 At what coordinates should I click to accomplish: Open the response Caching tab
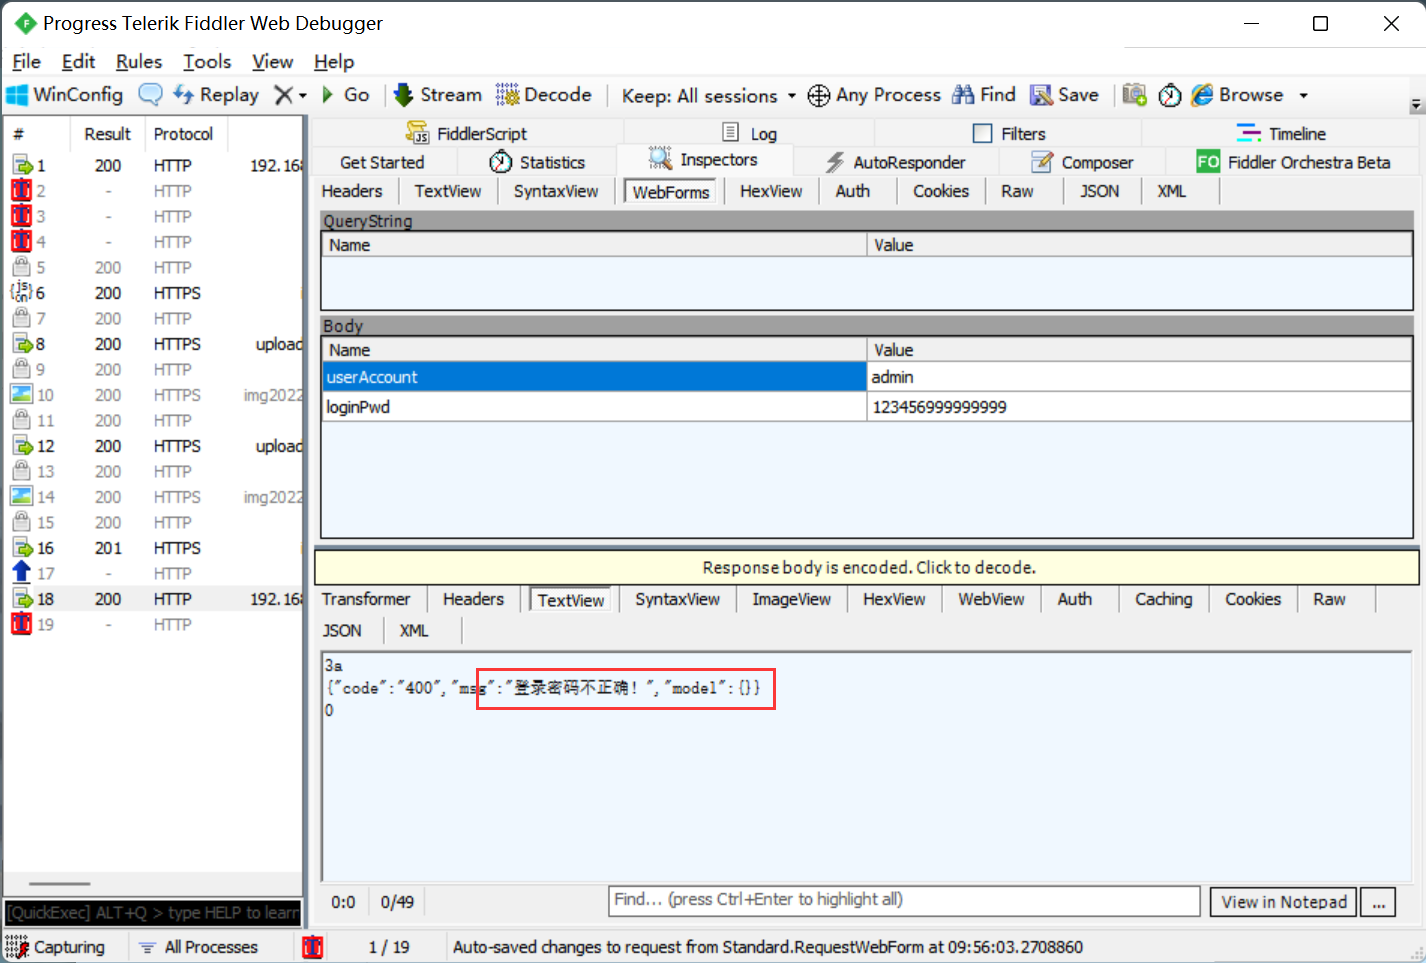[1163, 599]
